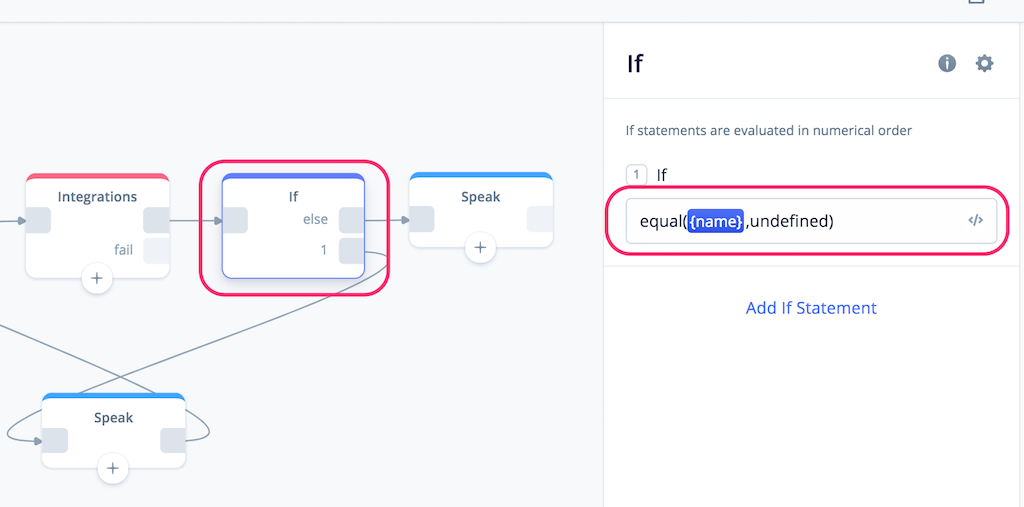Click the If block output port 1
This screenshot has width=1024, height=507.
(352, 251)
